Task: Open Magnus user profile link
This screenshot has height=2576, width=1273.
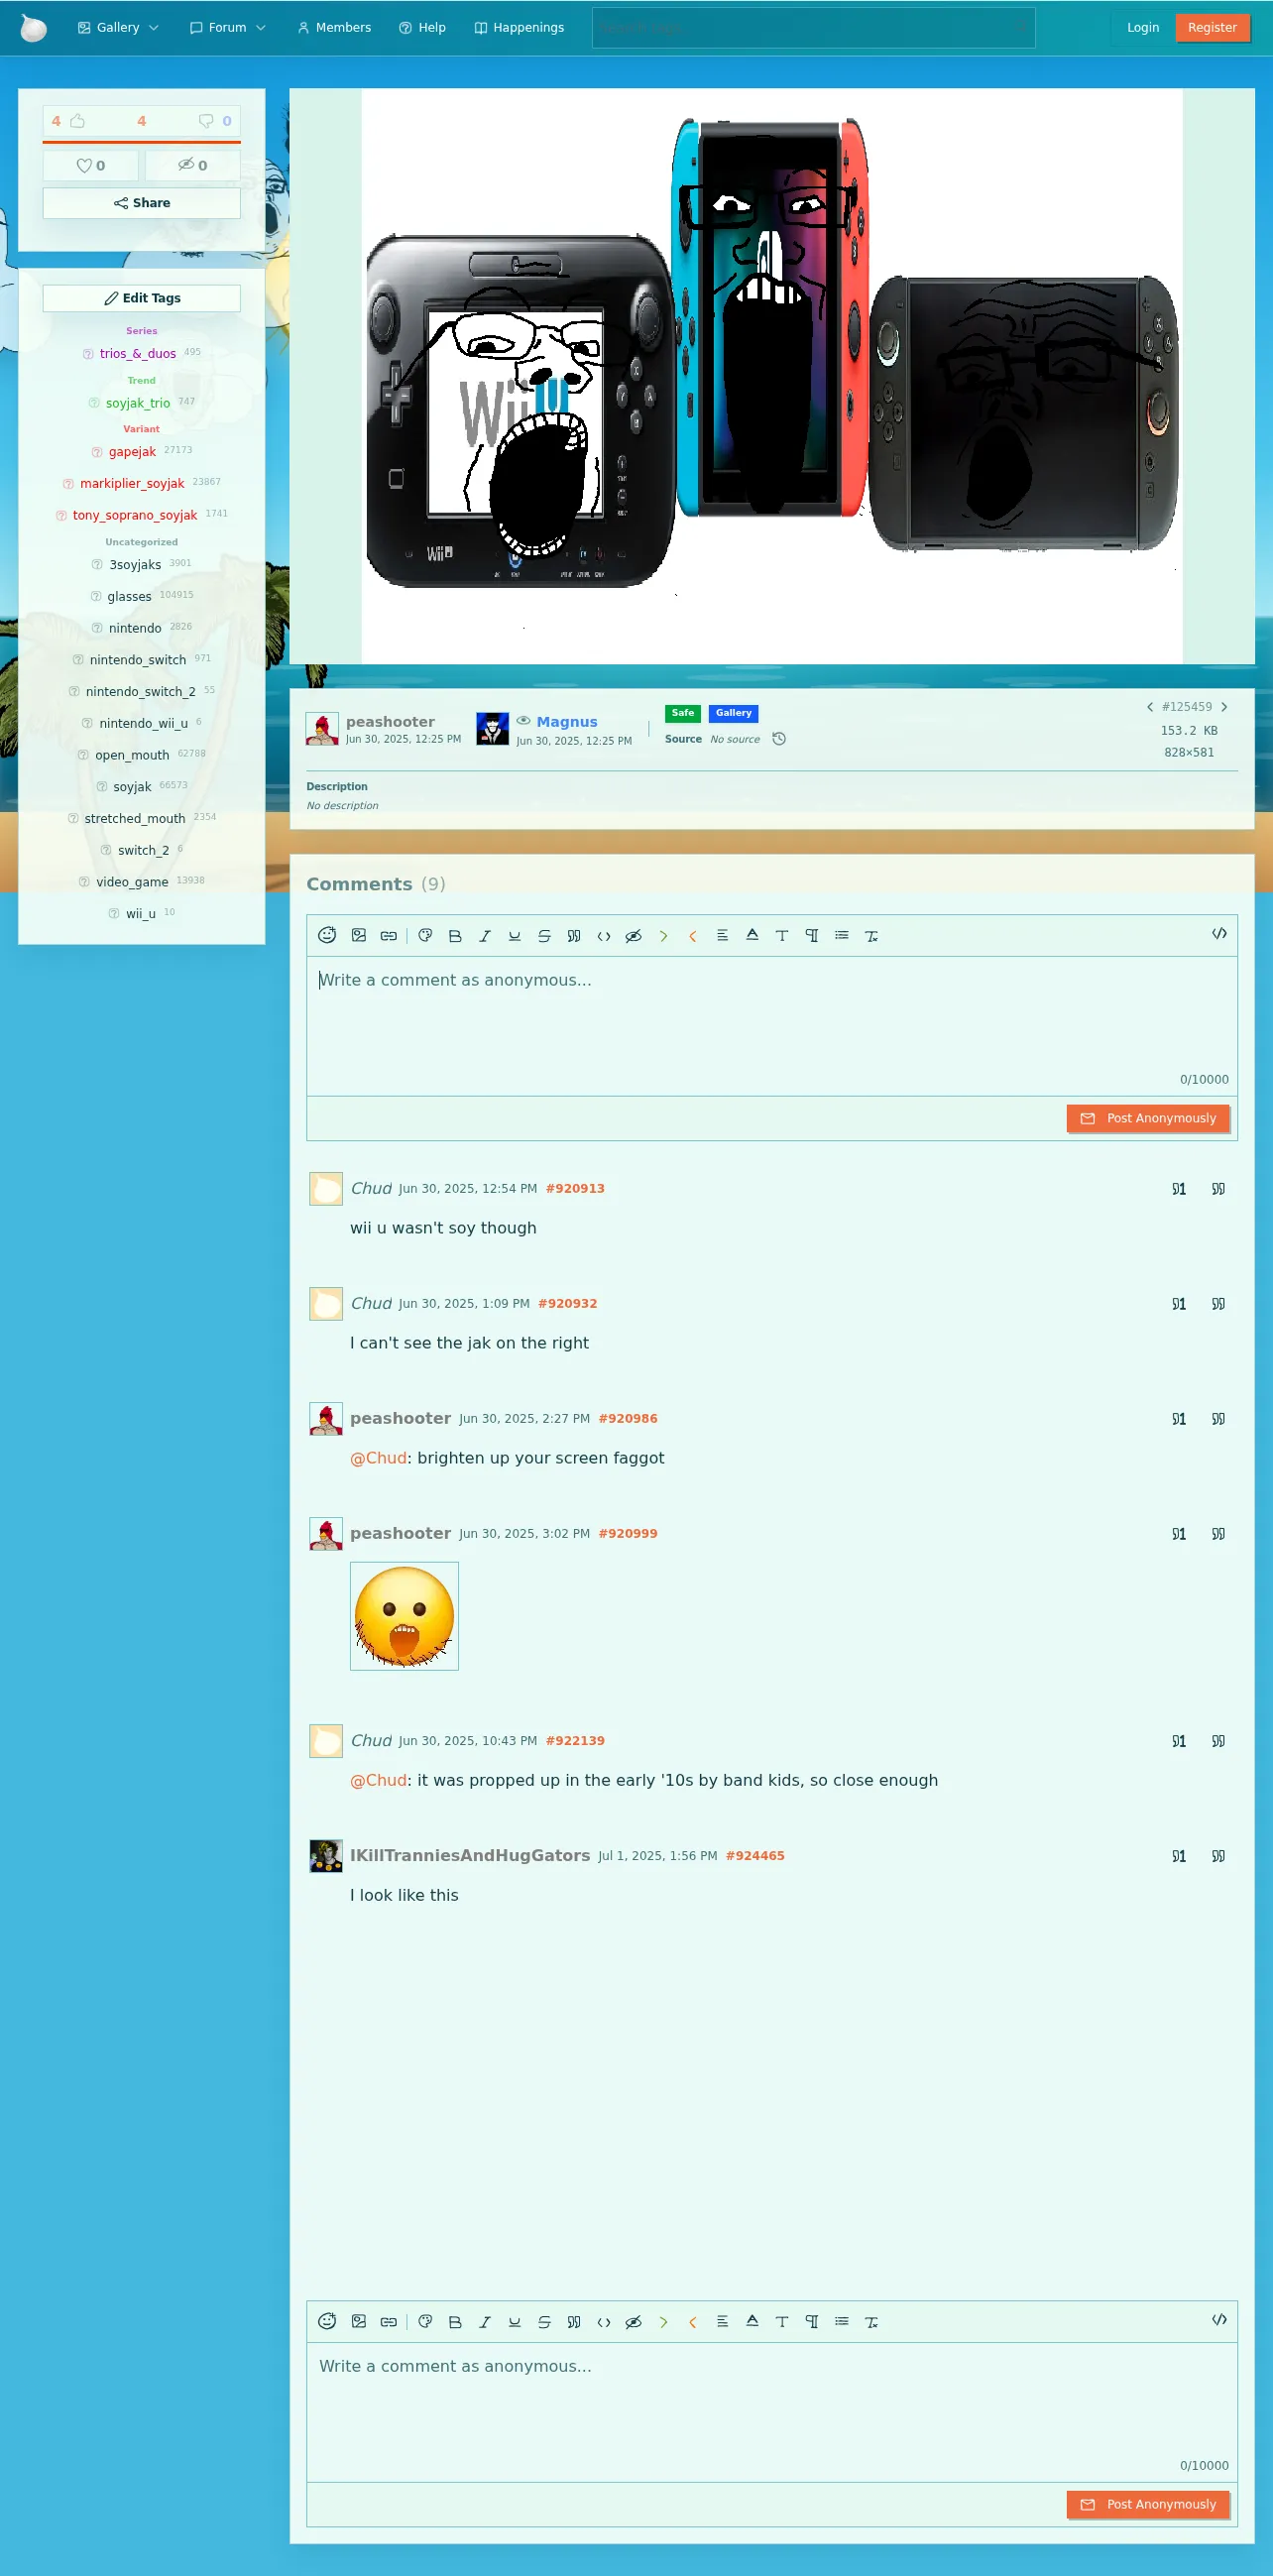Action: (x=567, y=722)
